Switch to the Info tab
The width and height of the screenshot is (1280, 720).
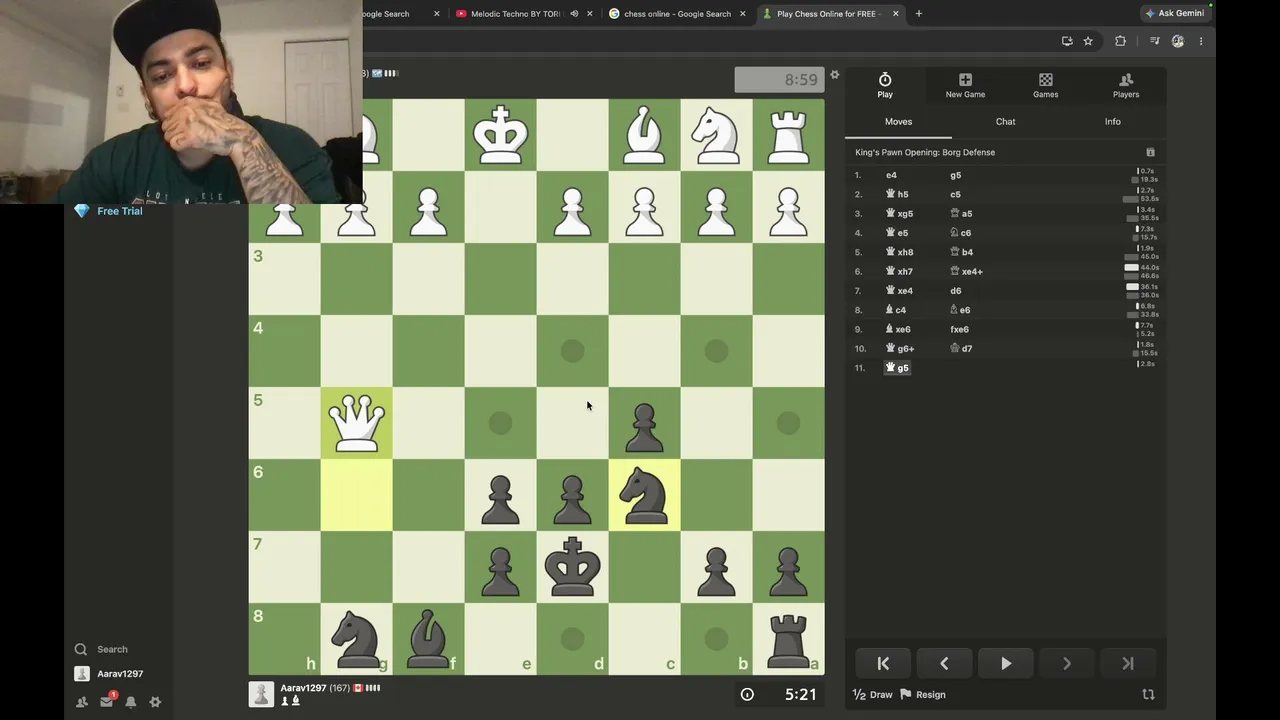pos(1112,122)
